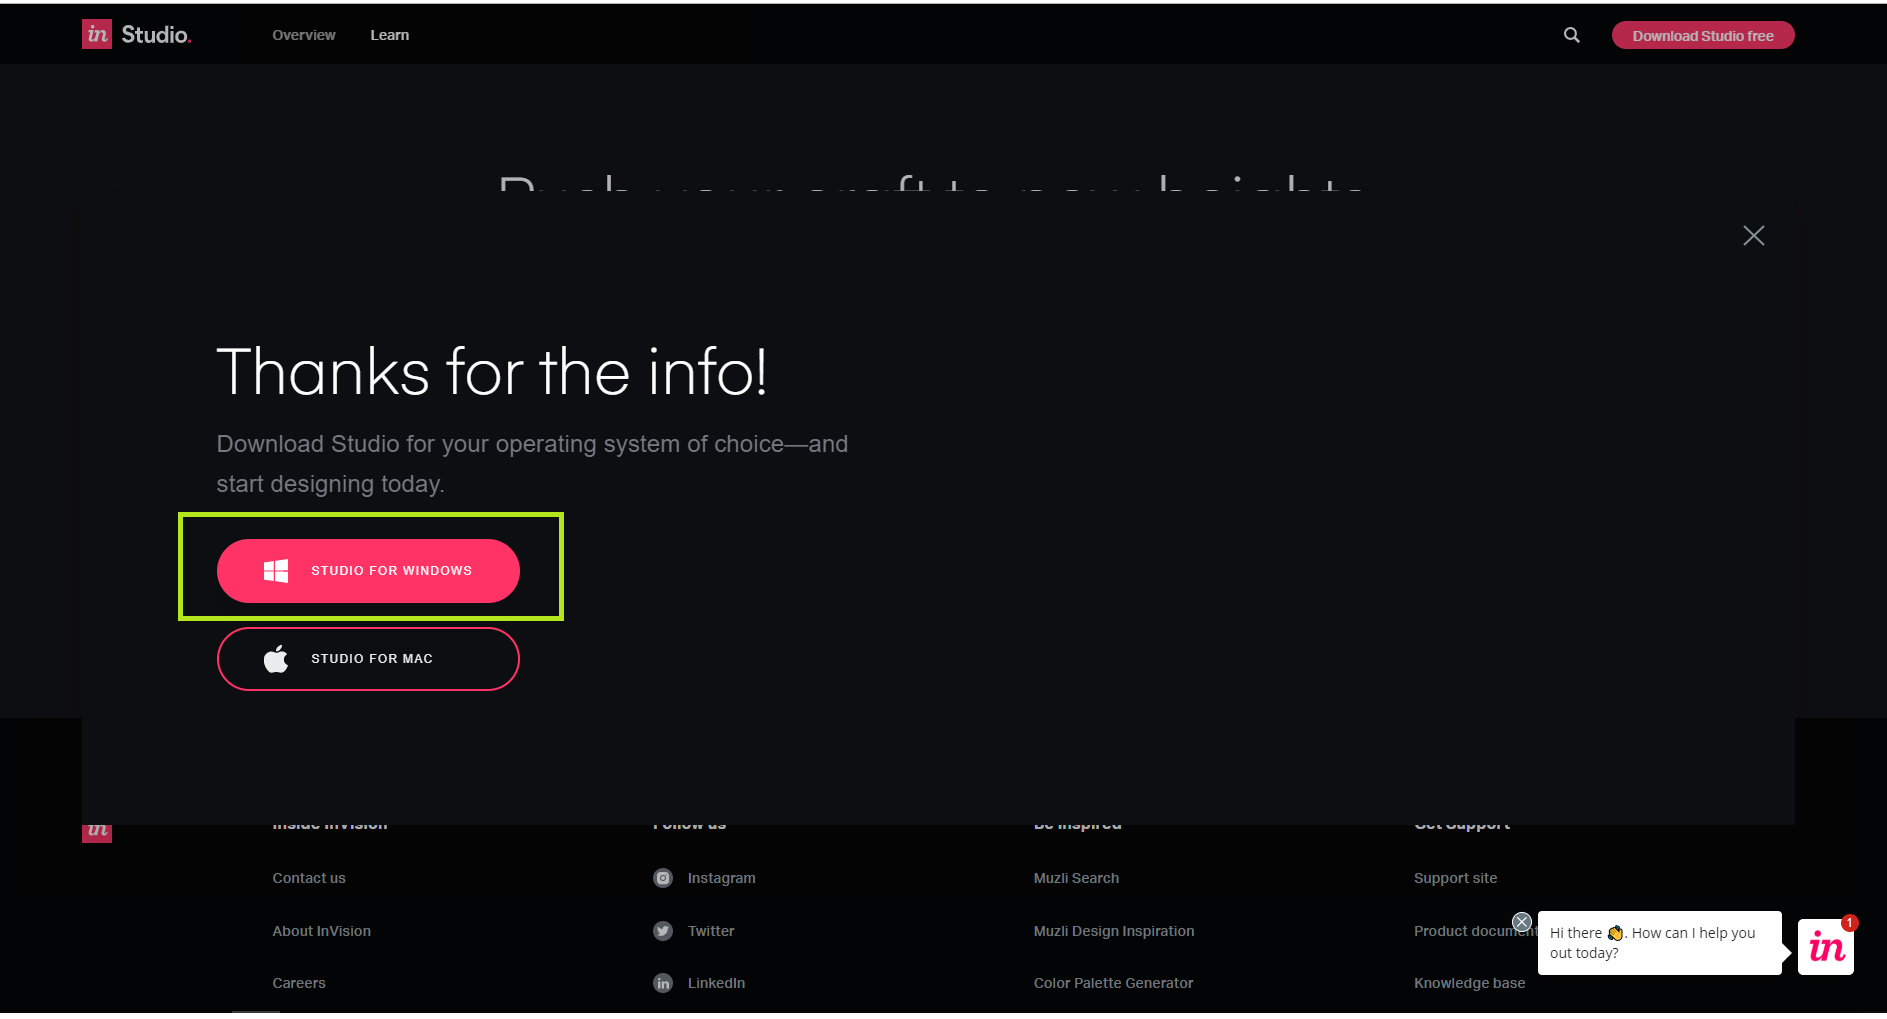Viewport: 1887px width, 1019px height.
Task: Open Muzli Design Inspiration link
Action: pyautogui.click(x=1114, y=931)
